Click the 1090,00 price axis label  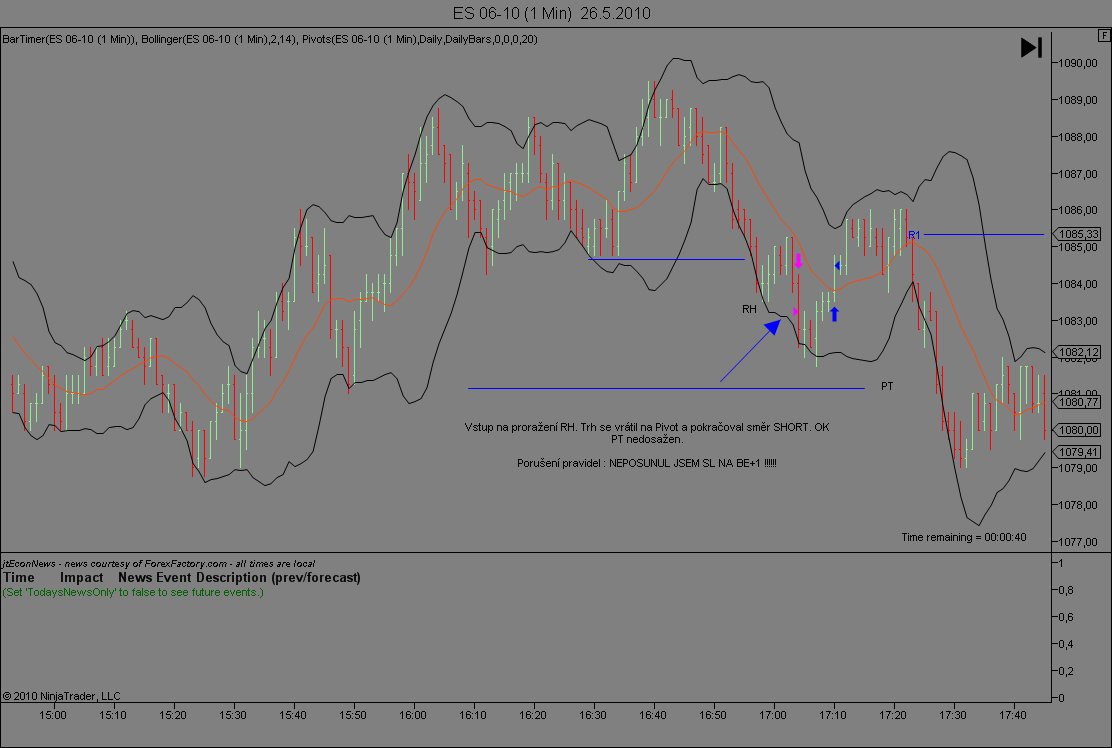tap(1078, 63)
